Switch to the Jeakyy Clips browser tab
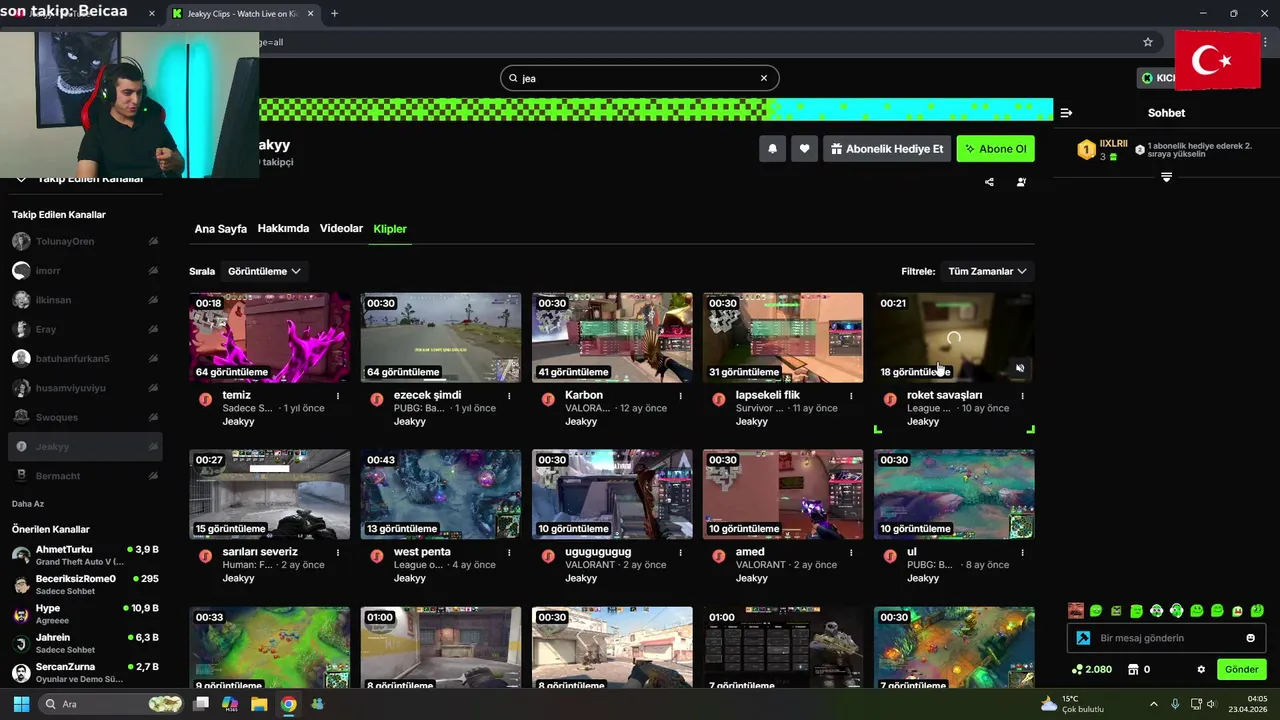1280x720 pixels. coord(243,14)
